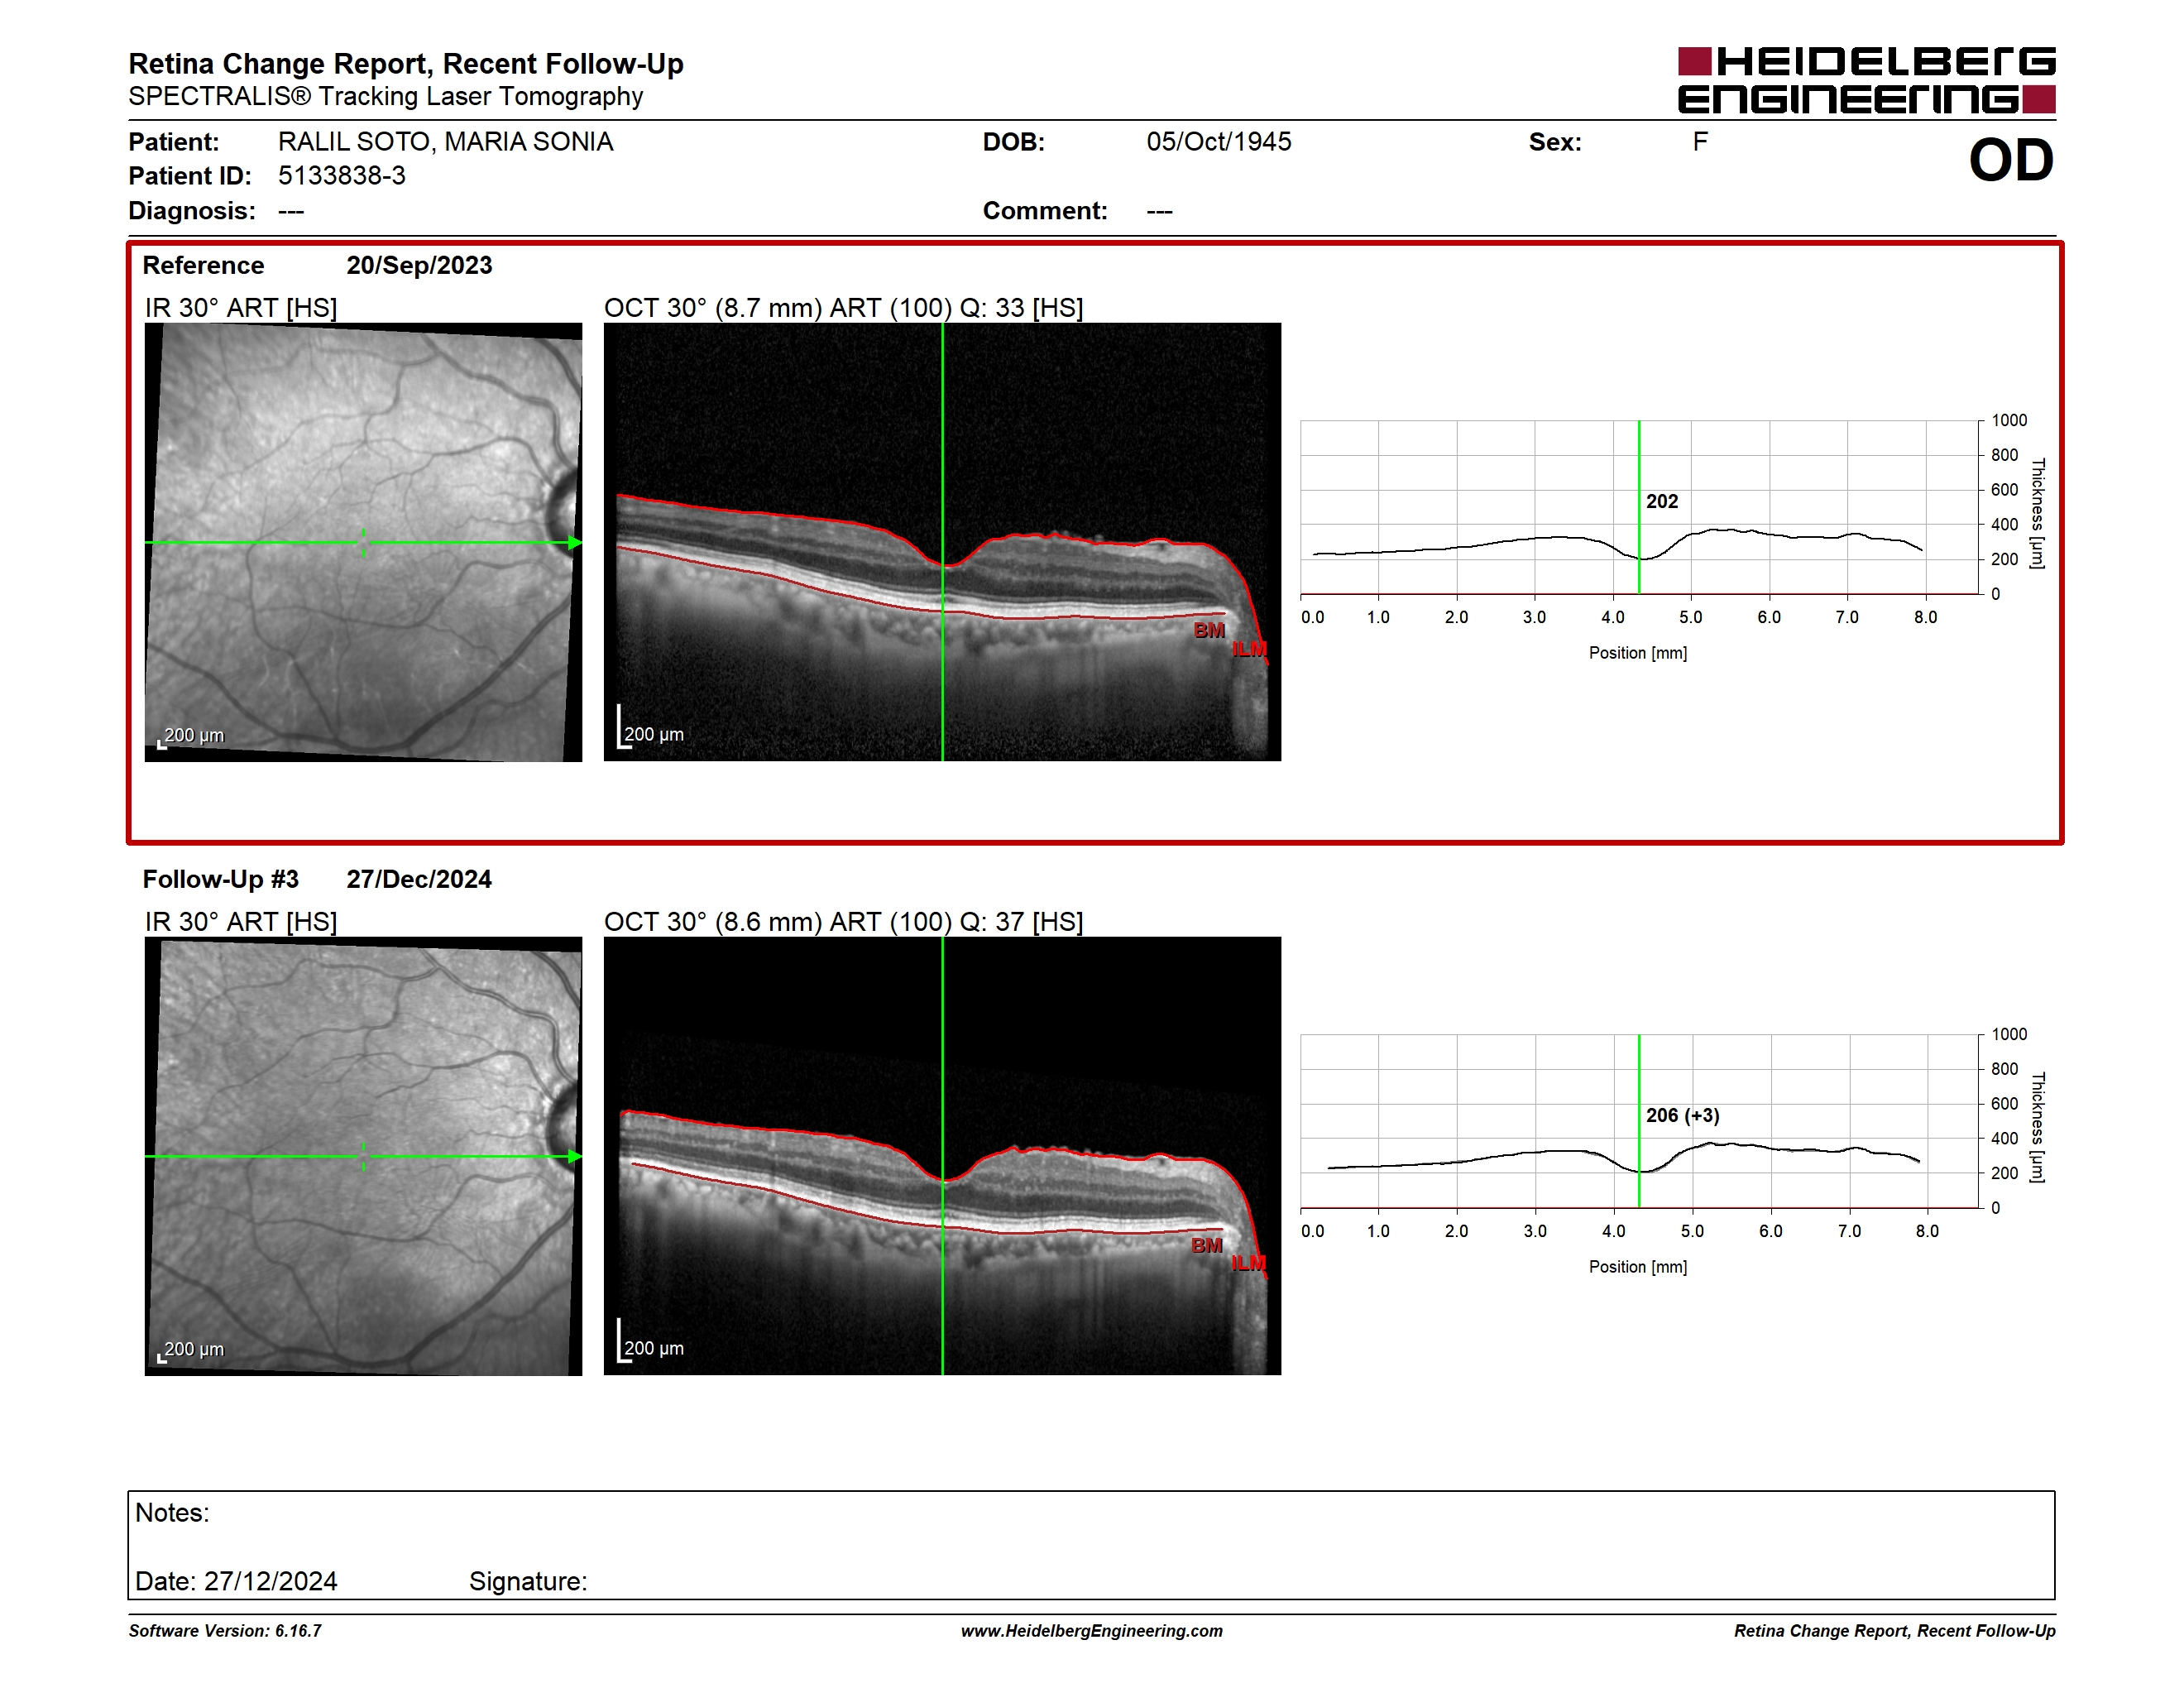
Task: Click the Follow-Up #3 heading
Action: tap(221, 879)
